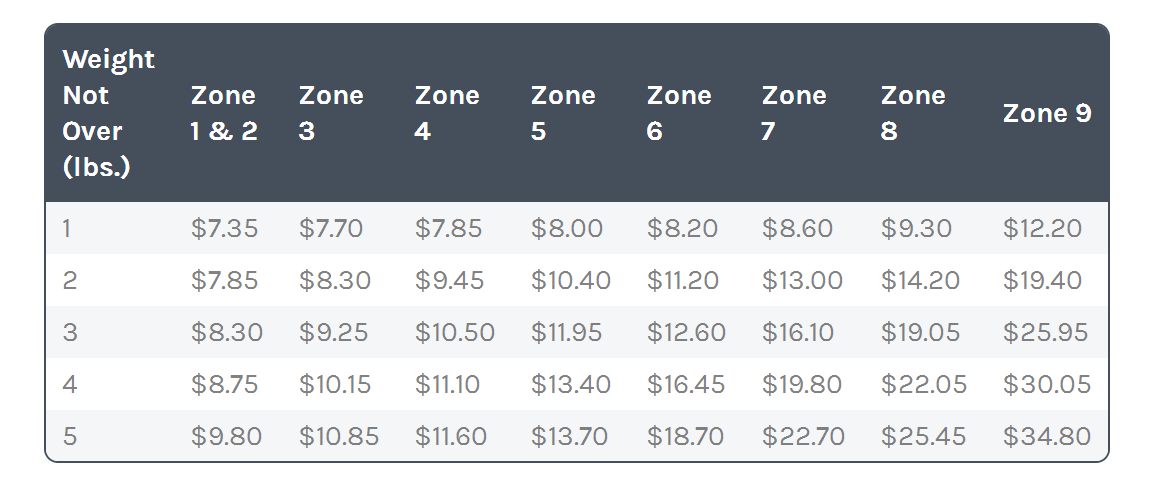The width and height of the screenshot is (1159, 486).
Task: Select the Zone 5 column header
Action: [x=563, y=113]
